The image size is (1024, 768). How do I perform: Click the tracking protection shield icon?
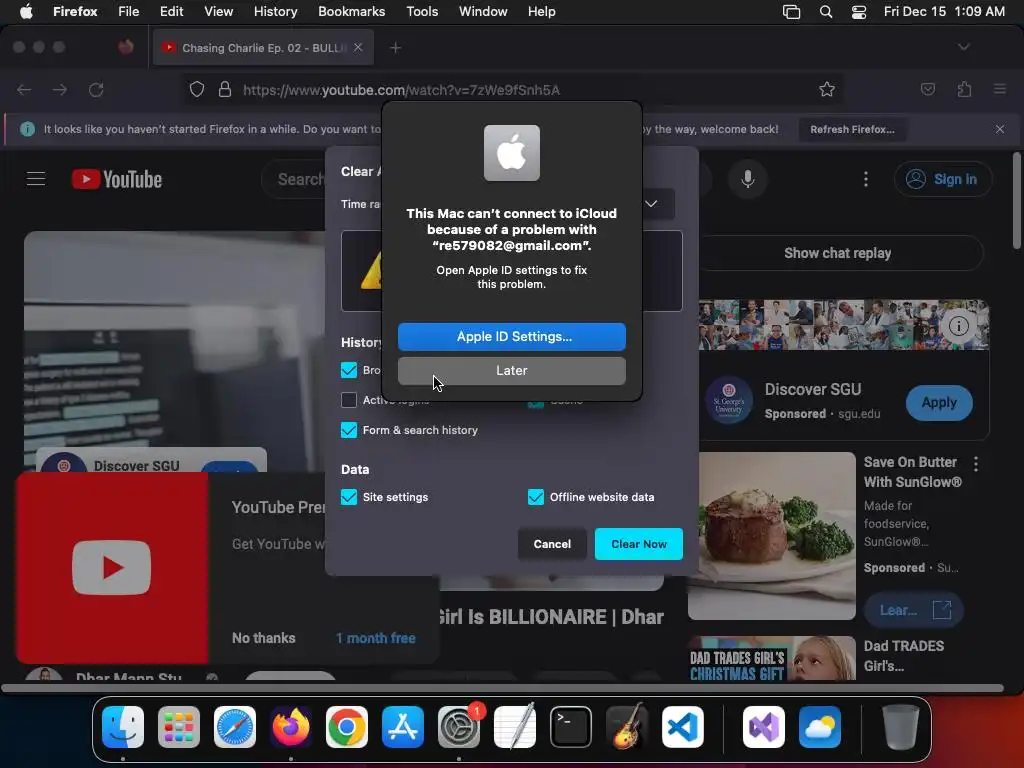197,89
